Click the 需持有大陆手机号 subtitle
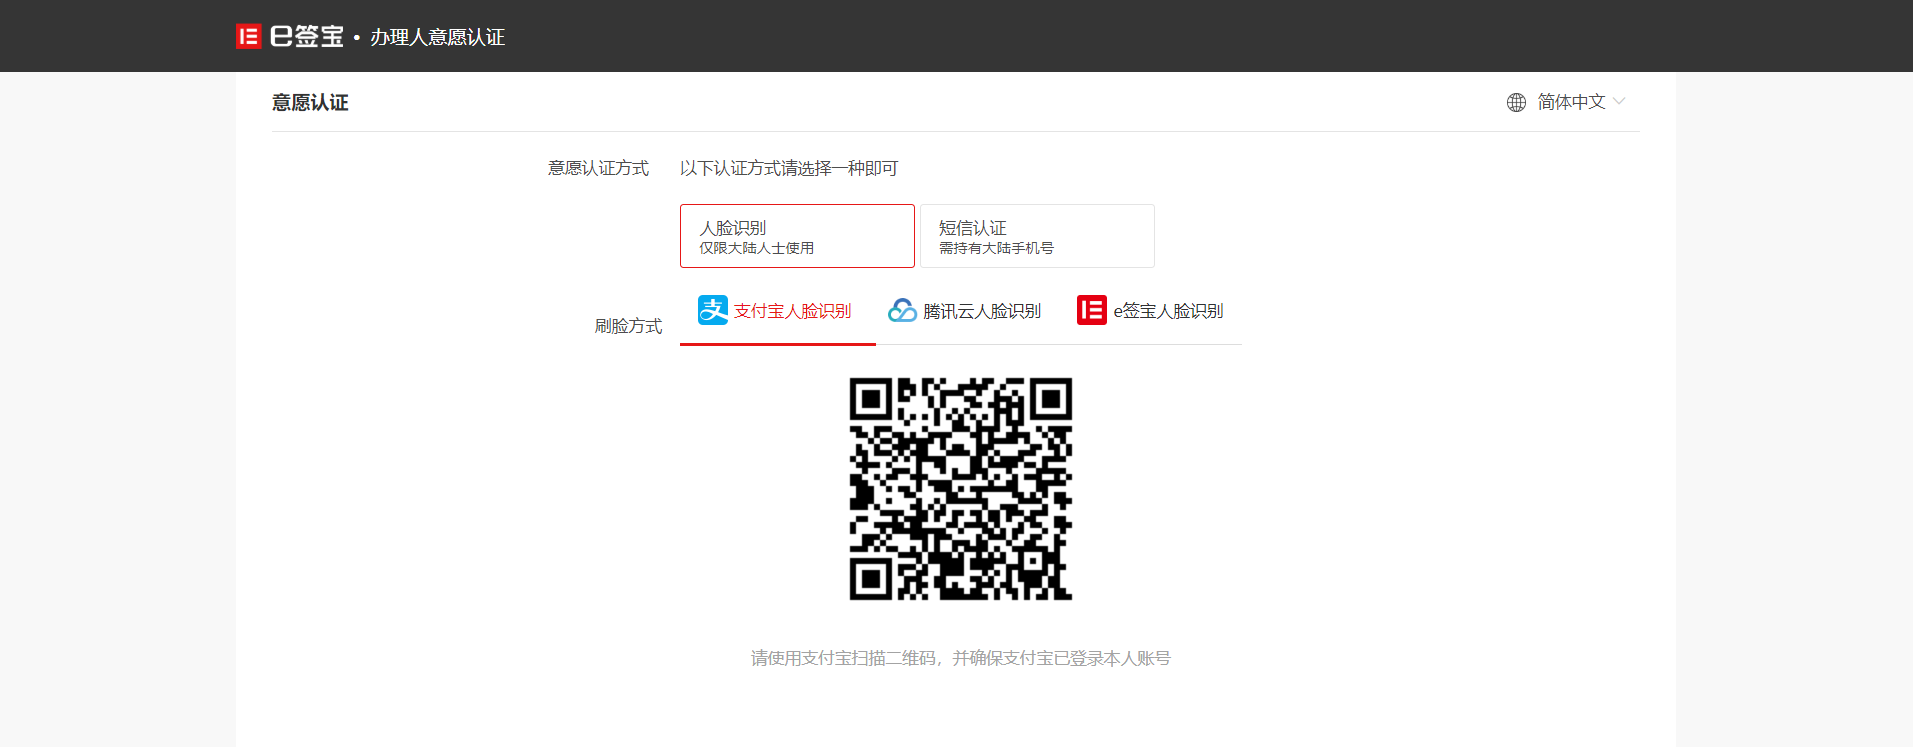The width and height of the screenshot is (1913, 747). [996, 248]
